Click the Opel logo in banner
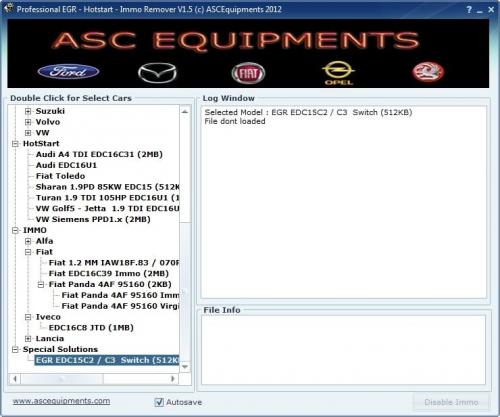The width and height of the screenshot is (500, 417). click(x=339, y=73)
